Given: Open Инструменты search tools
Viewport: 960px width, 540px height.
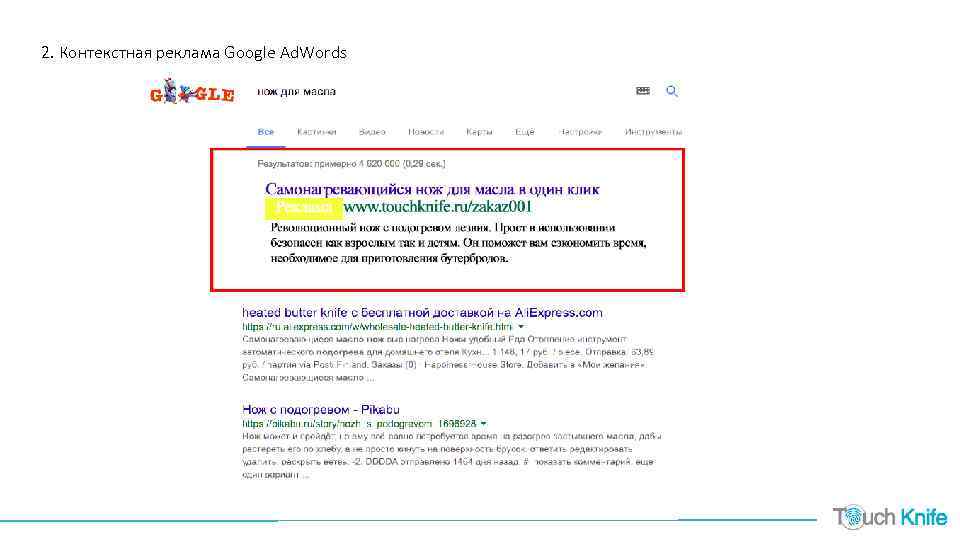Looking at the screenshot, I should tap(653, 132).
